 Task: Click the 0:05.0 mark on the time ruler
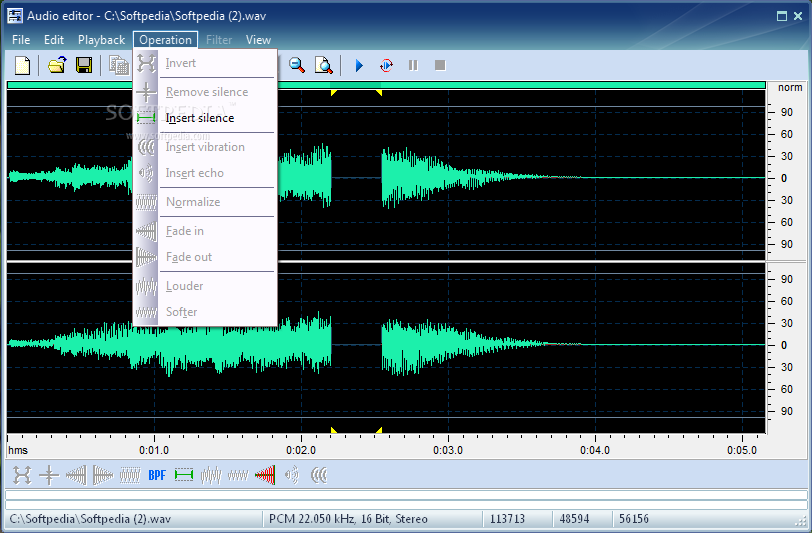pos(742,450)
